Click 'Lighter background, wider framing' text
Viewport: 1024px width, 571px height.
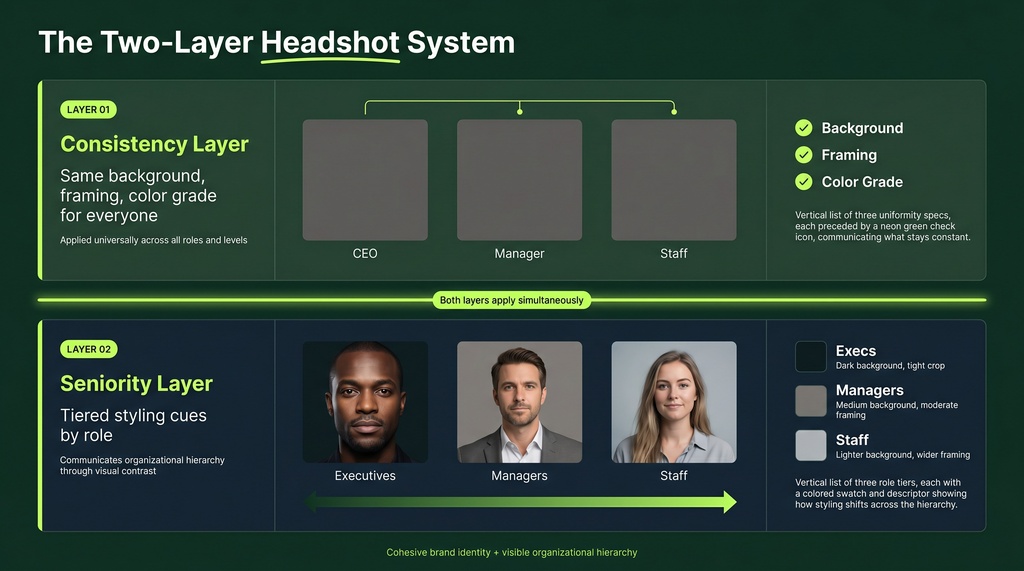[x=903, y=455]
